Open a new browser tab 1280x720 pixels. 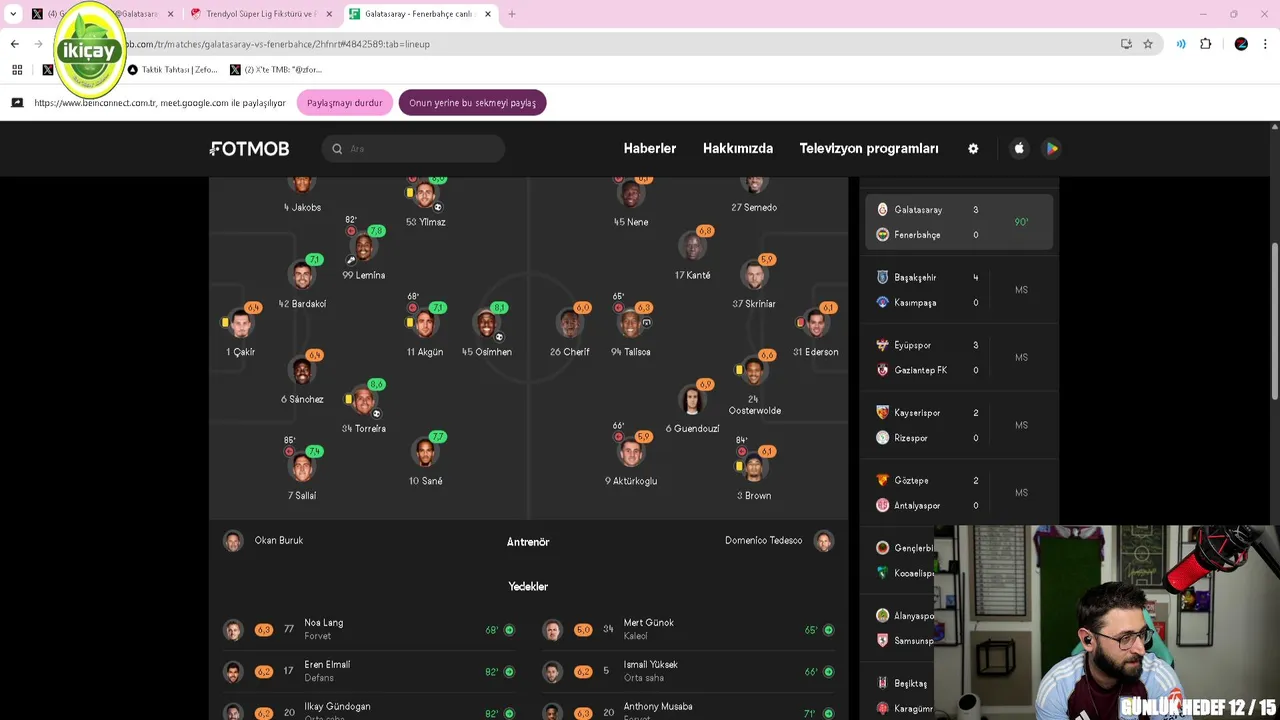(x=512, y=14)
